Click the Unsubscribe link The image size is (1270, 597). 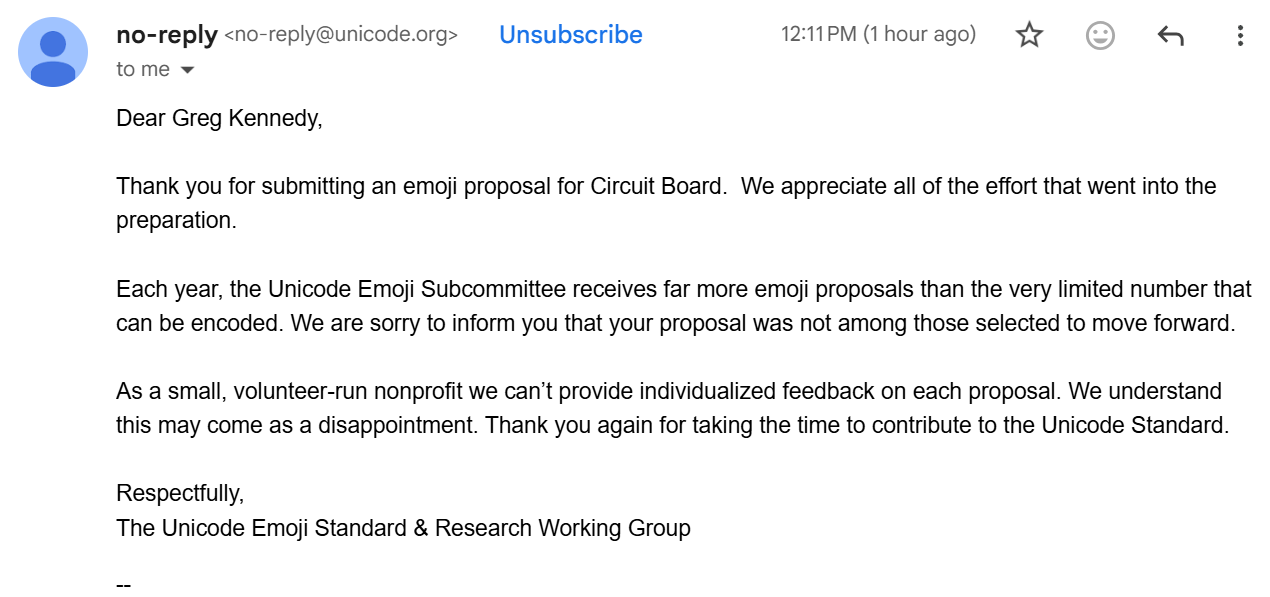pos(570,35)
